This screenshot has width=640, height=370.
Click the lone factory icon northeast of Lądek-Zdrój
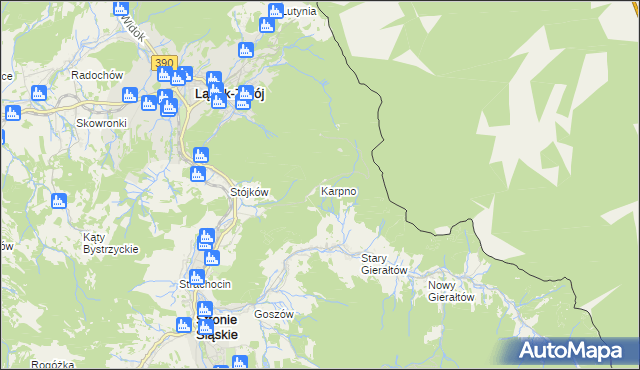click(246, 50)
